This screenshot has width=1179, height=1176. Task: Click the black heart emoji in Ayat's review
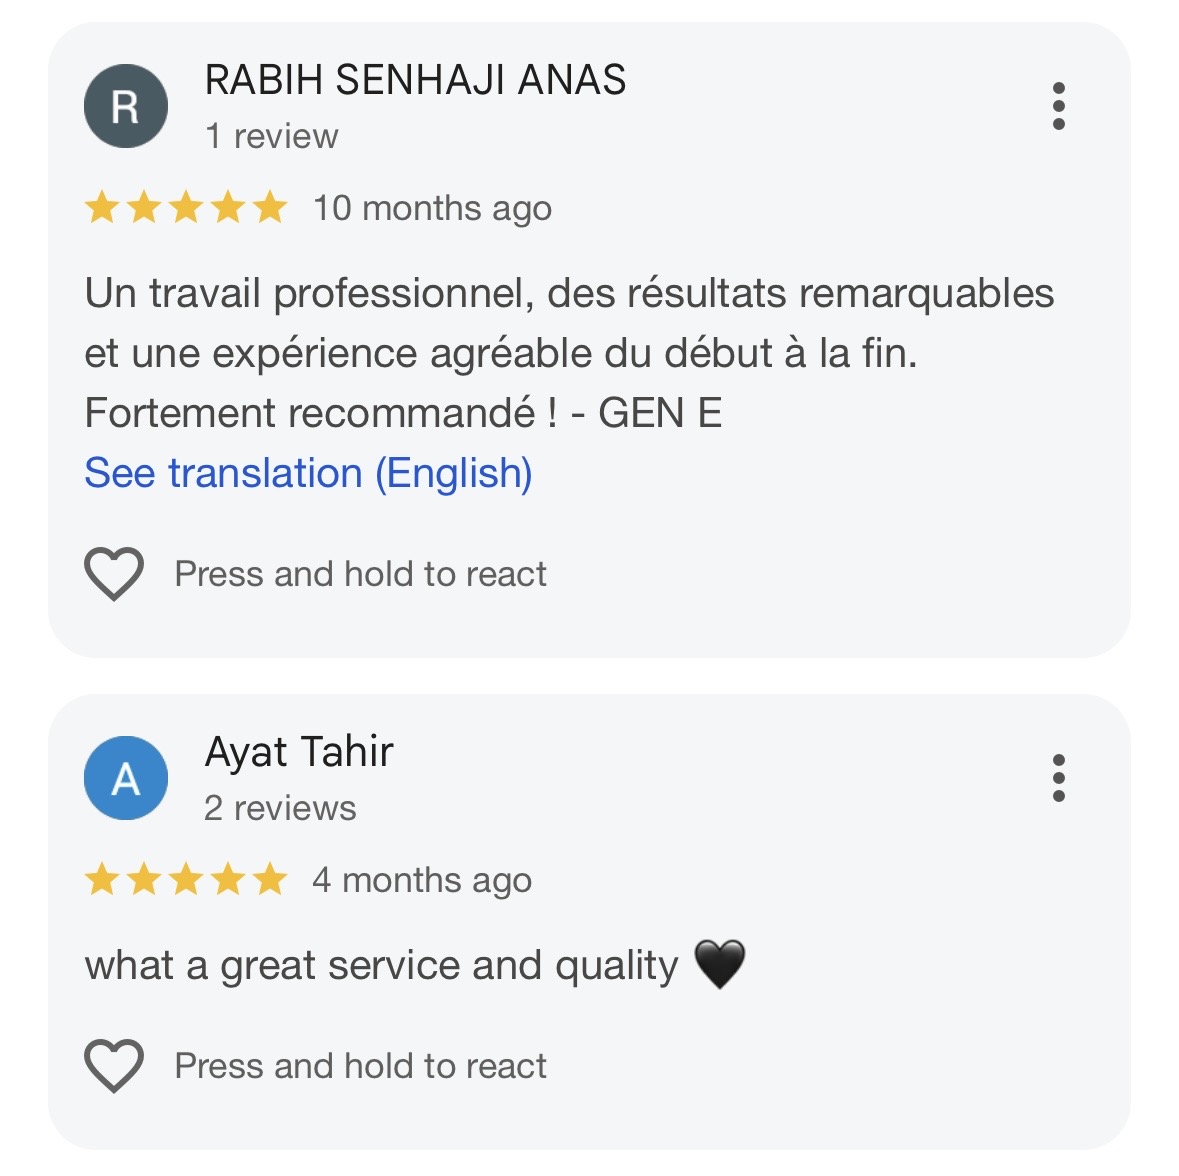[x=719, y=965]
